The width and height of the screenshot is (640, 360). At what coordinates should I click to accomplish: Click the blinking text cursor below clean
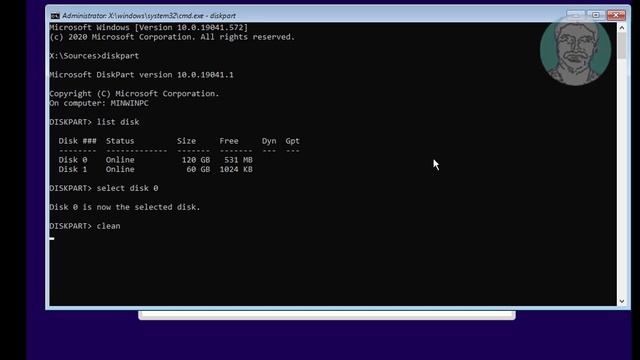tap(52, 238)
